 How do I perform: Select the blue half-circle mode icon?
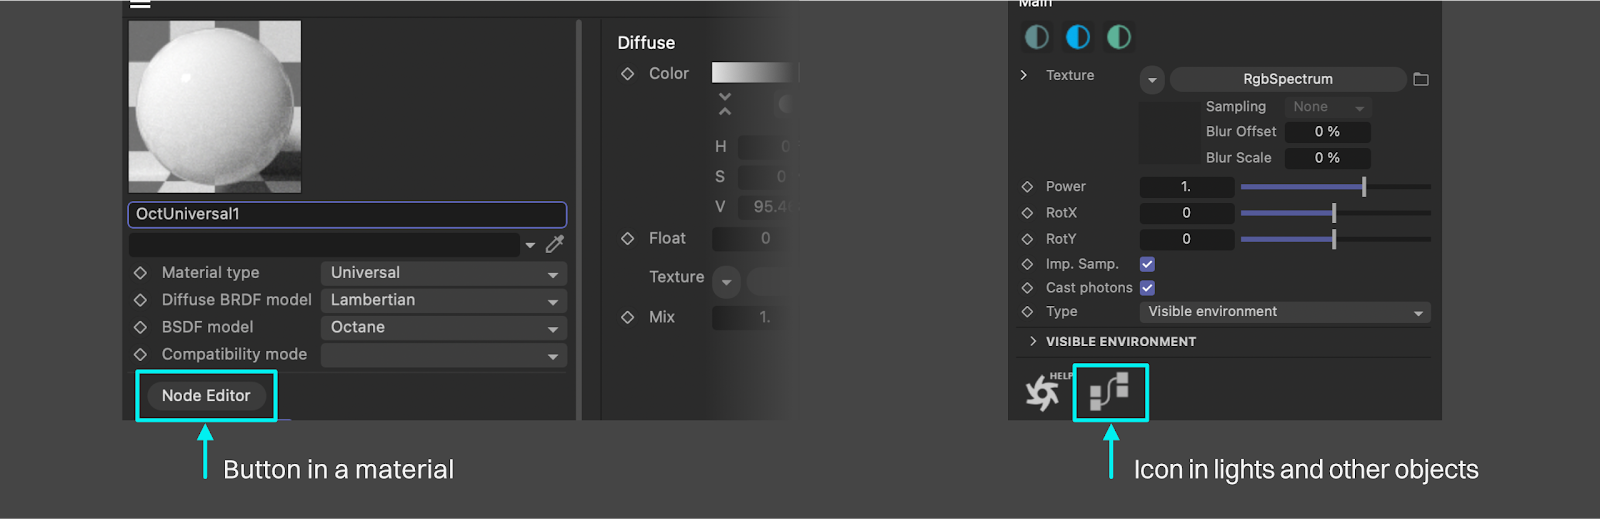(1078, 37)
